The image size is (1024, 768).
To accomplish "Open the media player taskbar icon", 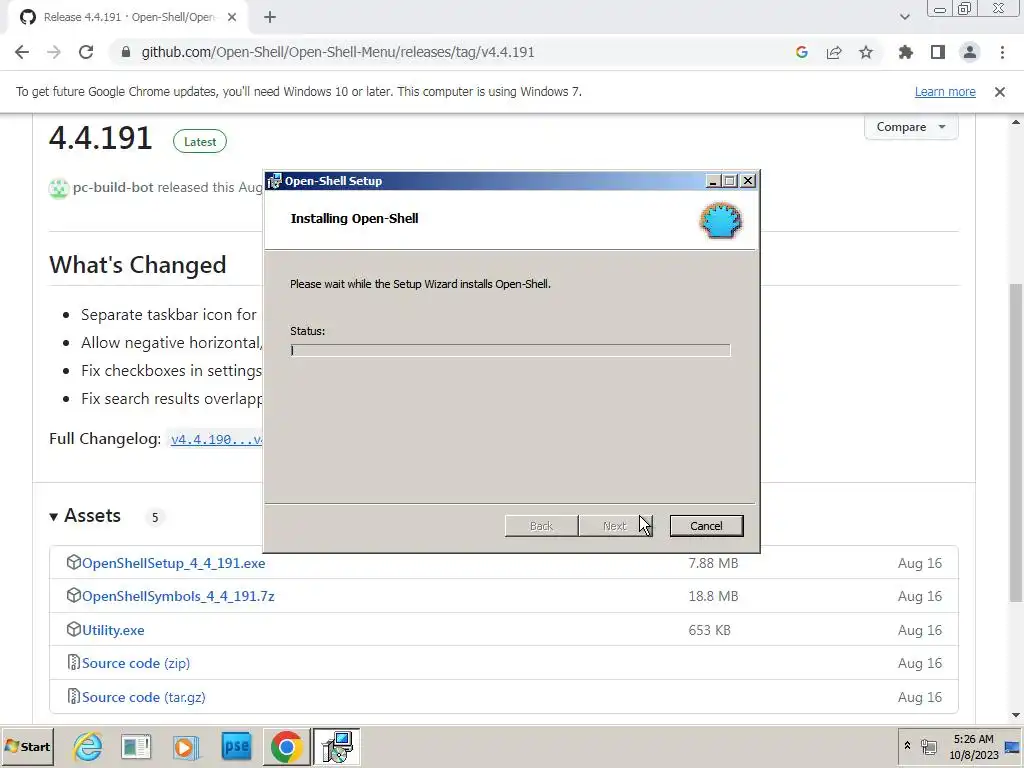I will (186, 746).
